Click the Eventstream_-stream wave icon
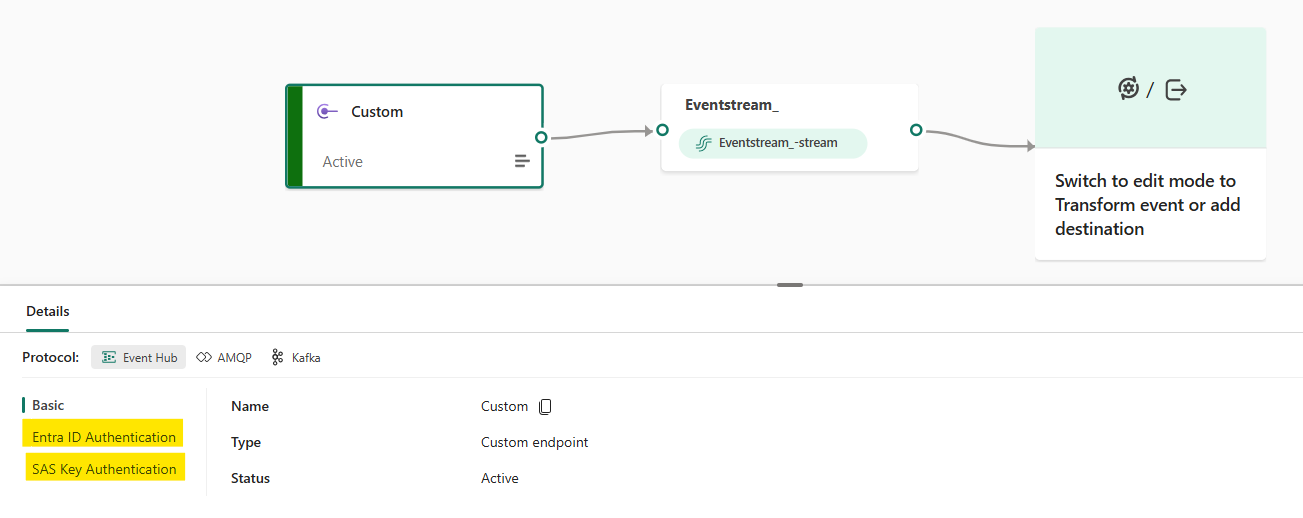Screen dimensions: 1303x518 [703, 143]
